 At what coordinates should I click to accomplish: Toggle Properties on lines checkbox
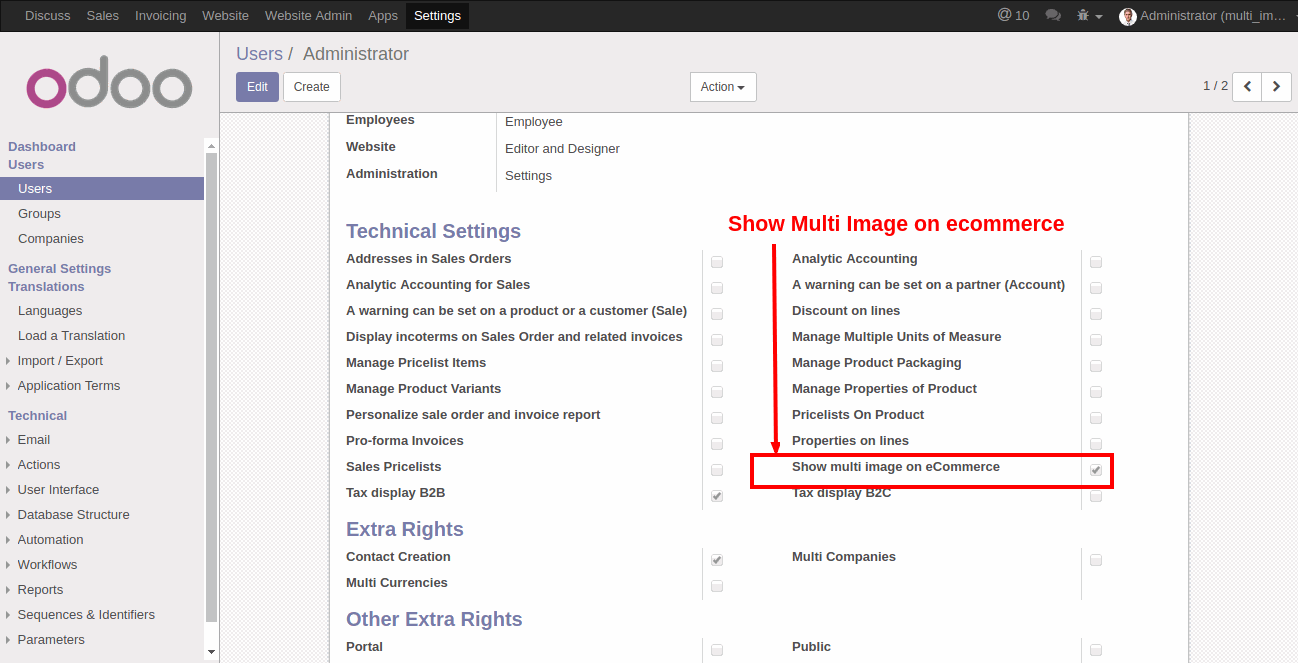(1096, 444)
